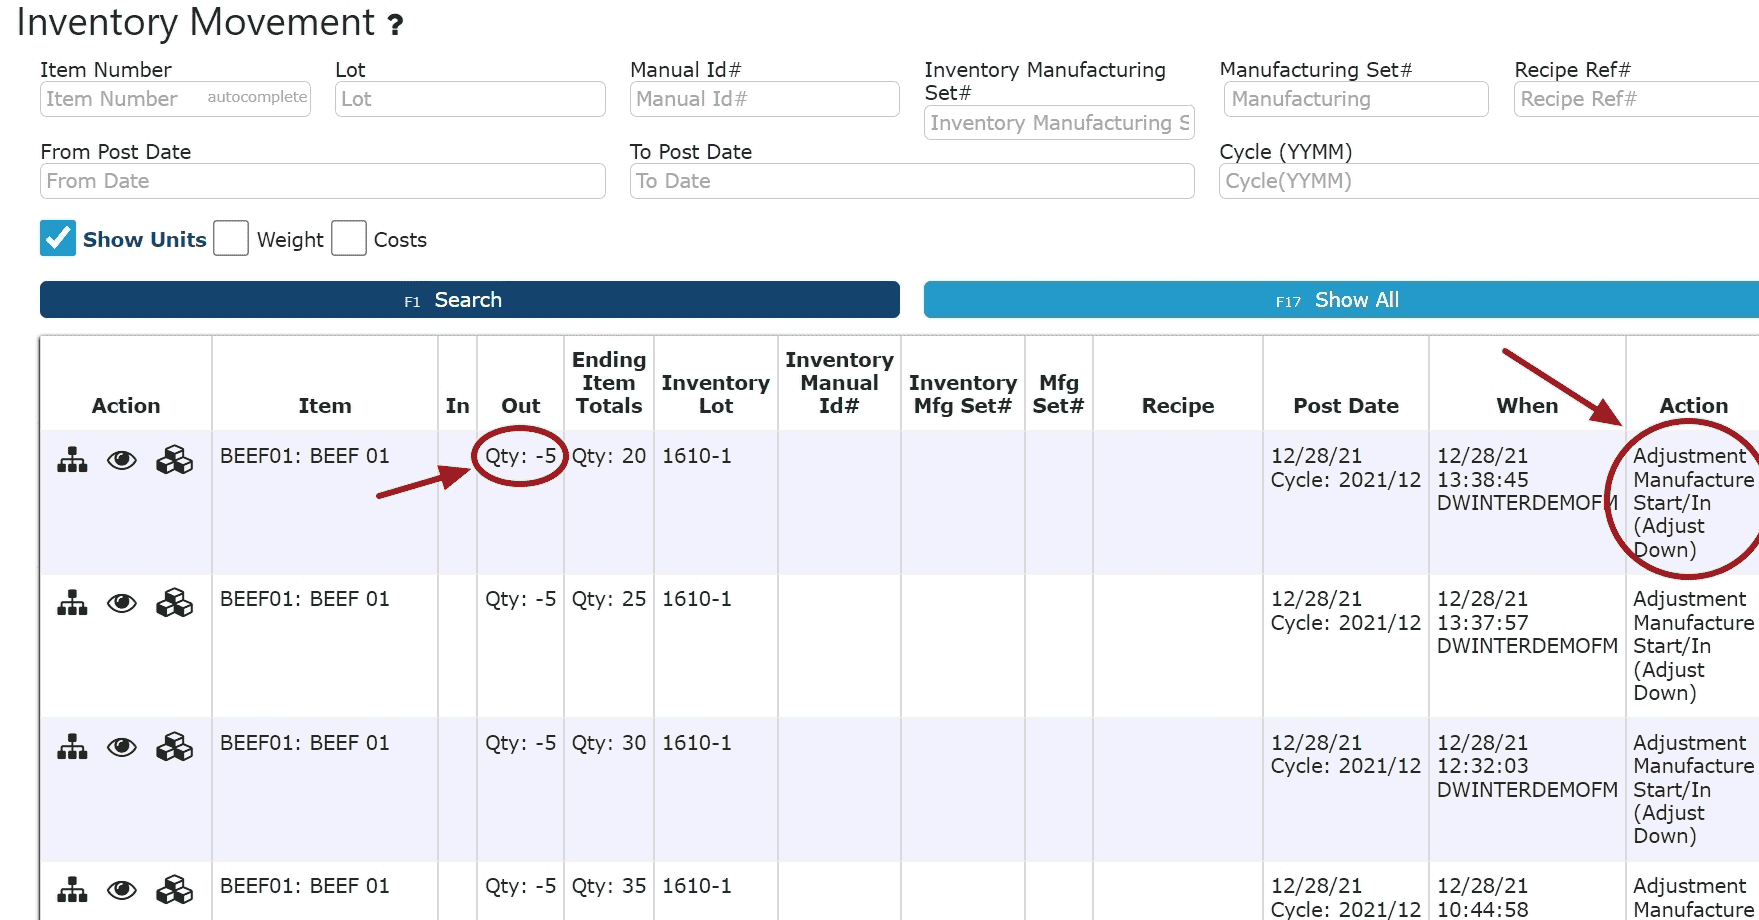This screenshot has height=920, width=1759.
Task: Click the Item column header
Action: tap(325, 405)
